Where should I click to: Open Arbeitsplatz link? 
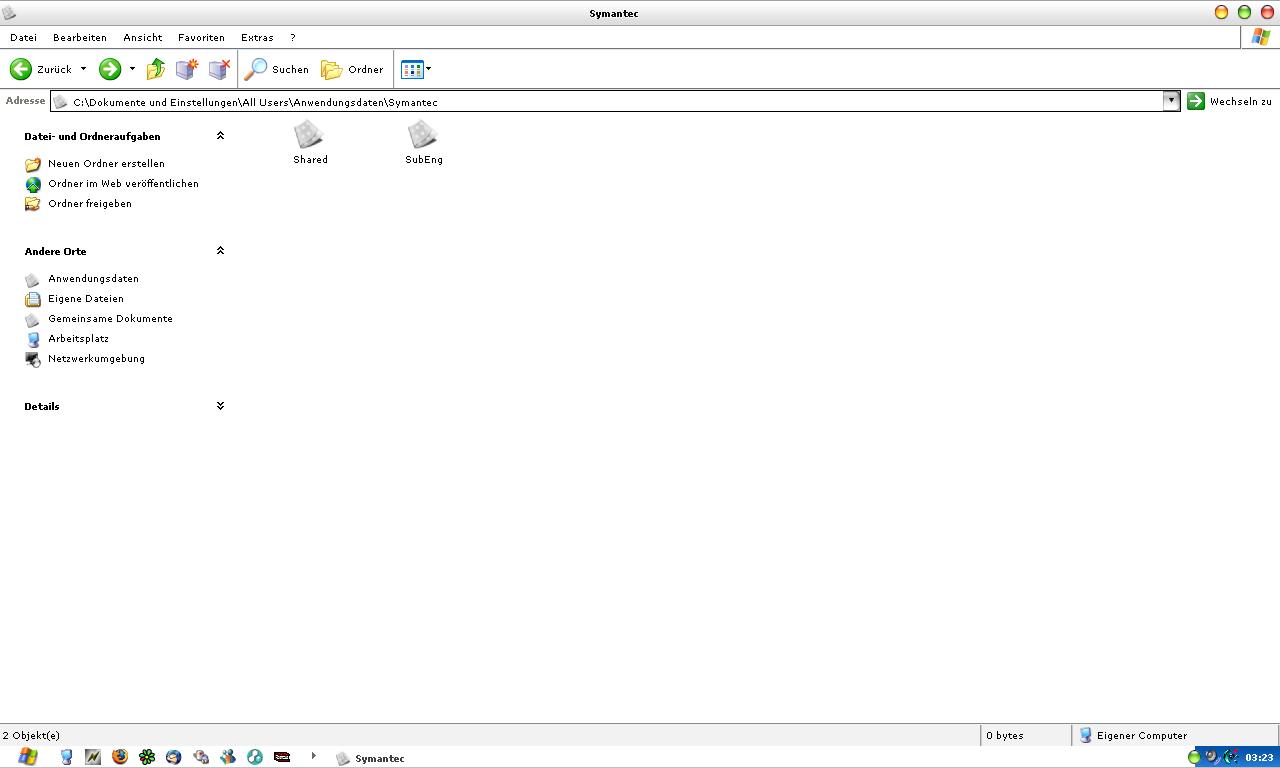point(78,338)
